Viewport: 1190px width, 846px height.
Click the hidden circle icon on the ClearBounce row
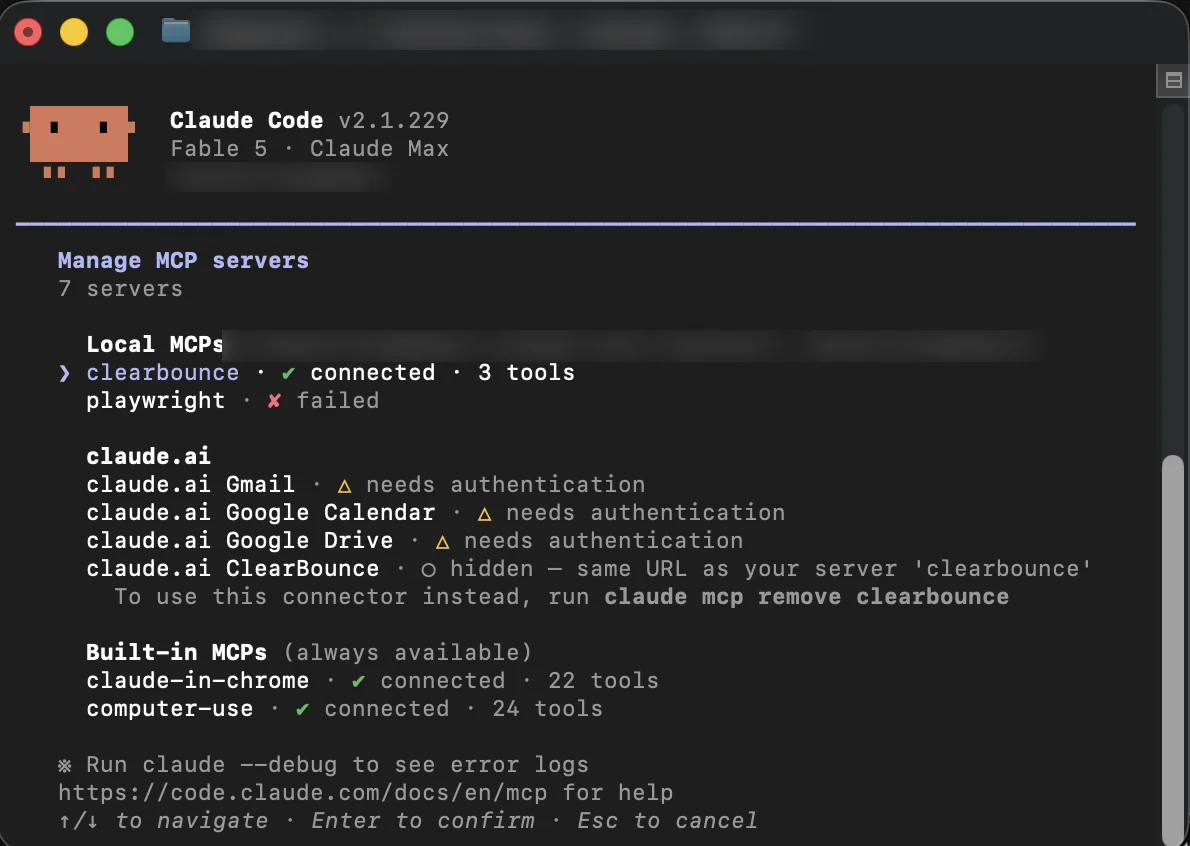click(428, 570)
